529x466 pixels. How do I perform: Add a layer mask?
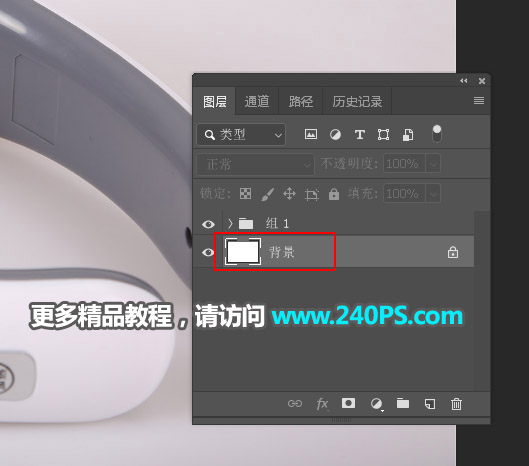pyautogui.click(x=348, y=403)
